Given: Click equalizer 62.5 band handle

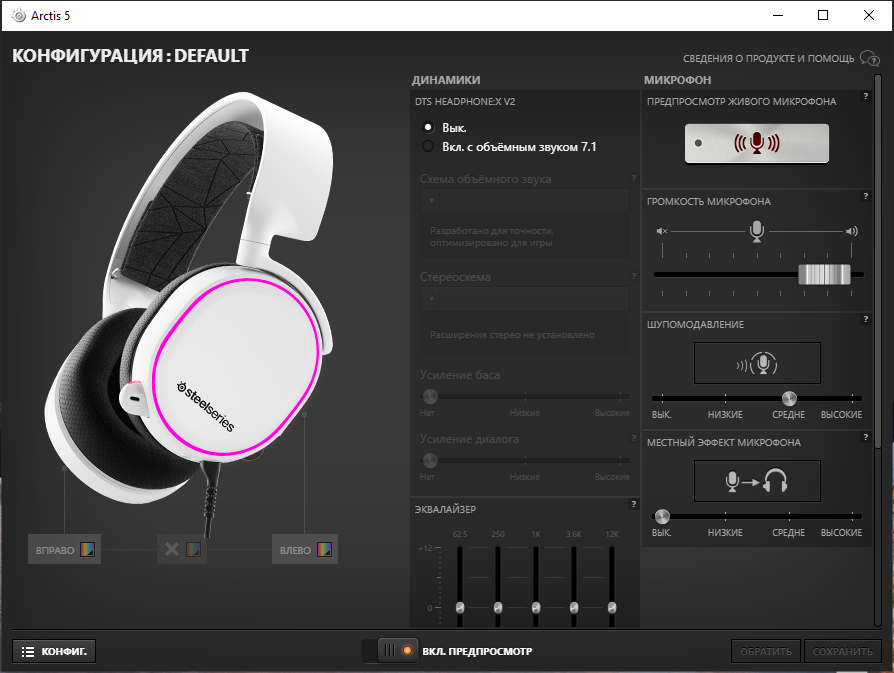Looking at the screenshot, I should (460, 607).
